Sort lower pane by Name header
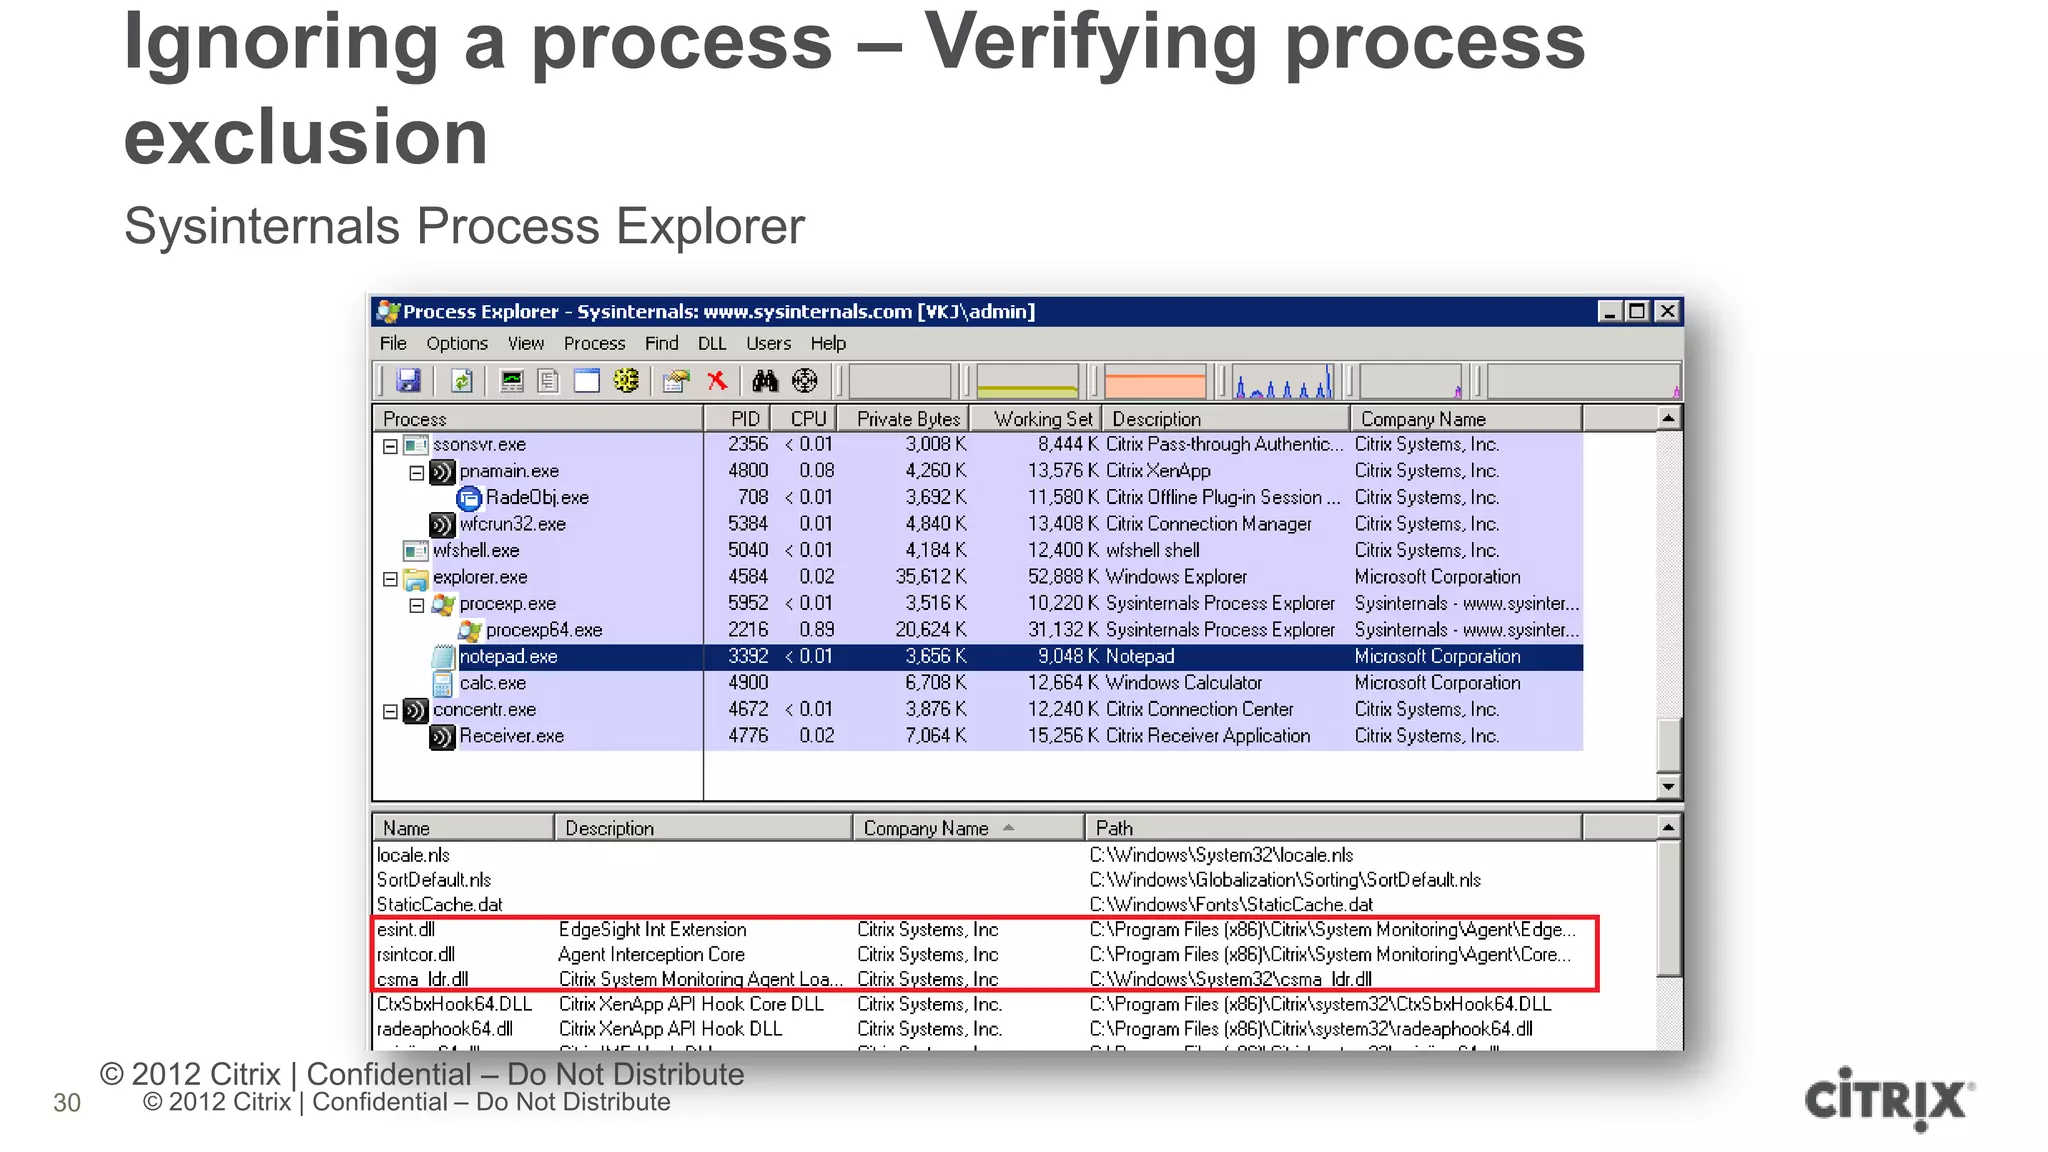The image size is (2048, 1152). click(464, 827)
